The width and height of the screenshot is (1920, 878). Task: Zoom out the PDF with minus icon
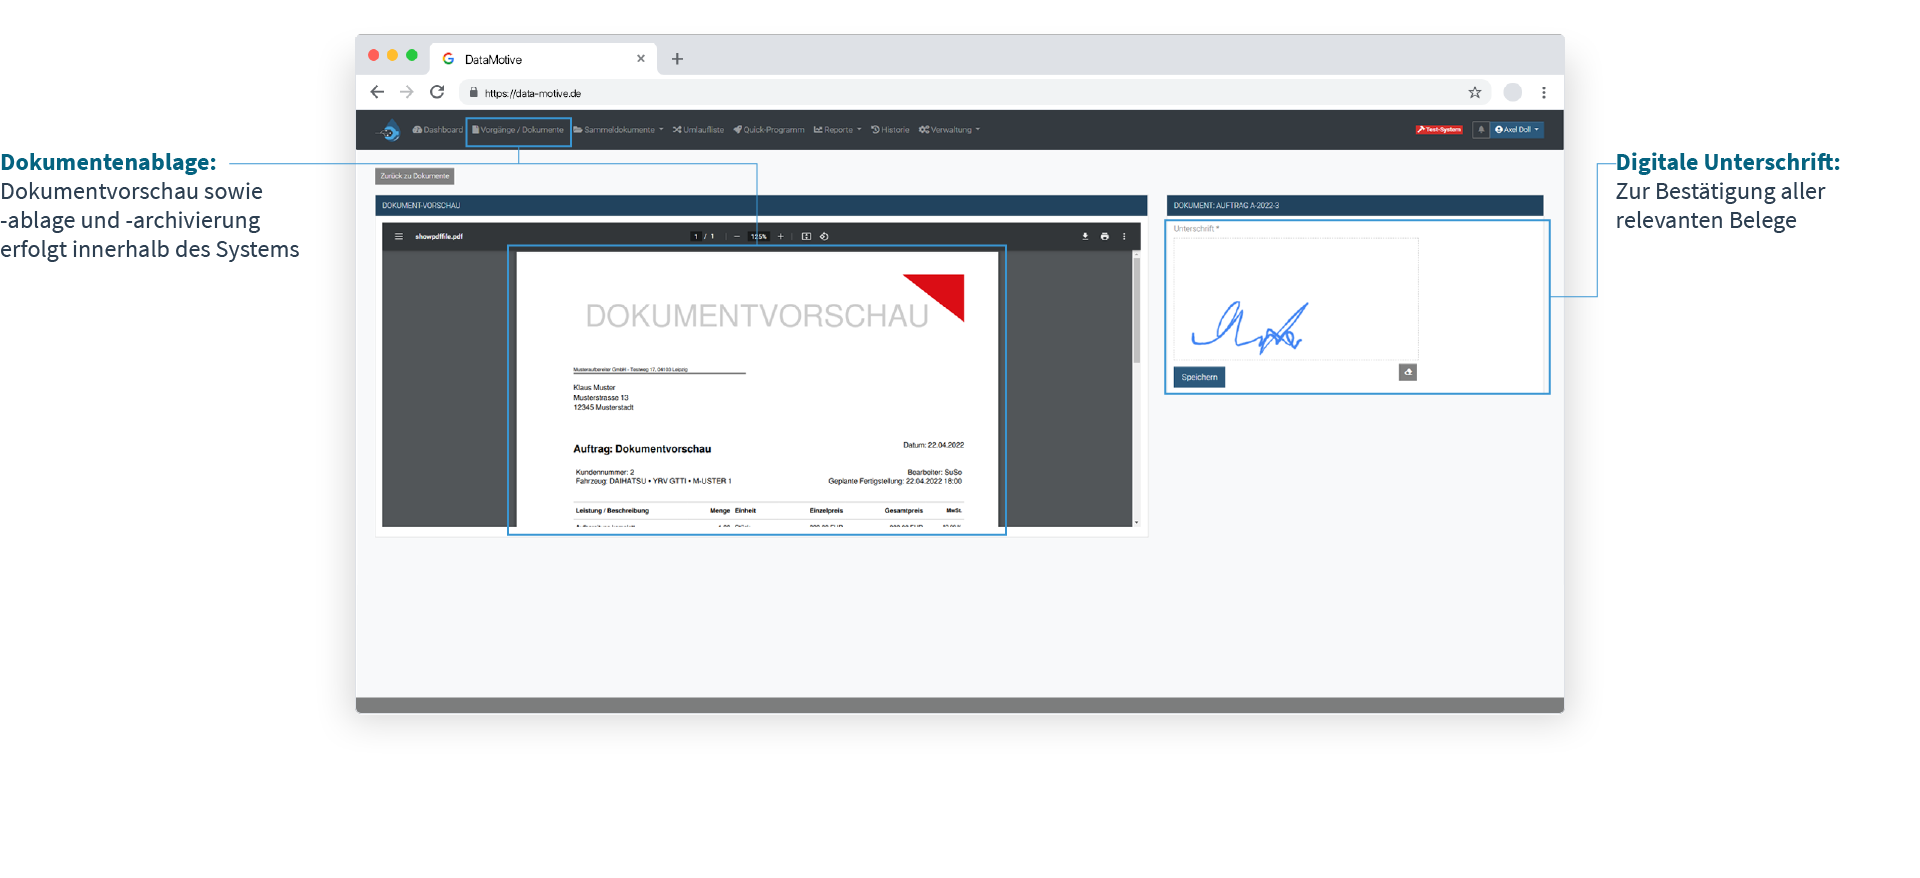pos(737,237)
